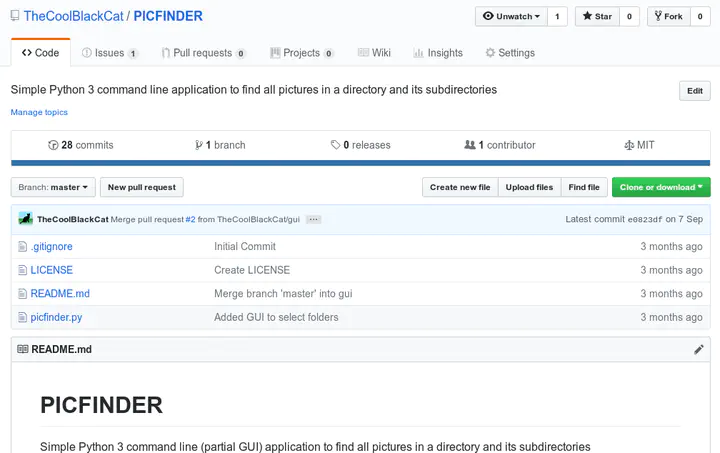View the 28 commits history
Screen dimensions: 720x453
[x=80, y=145]
